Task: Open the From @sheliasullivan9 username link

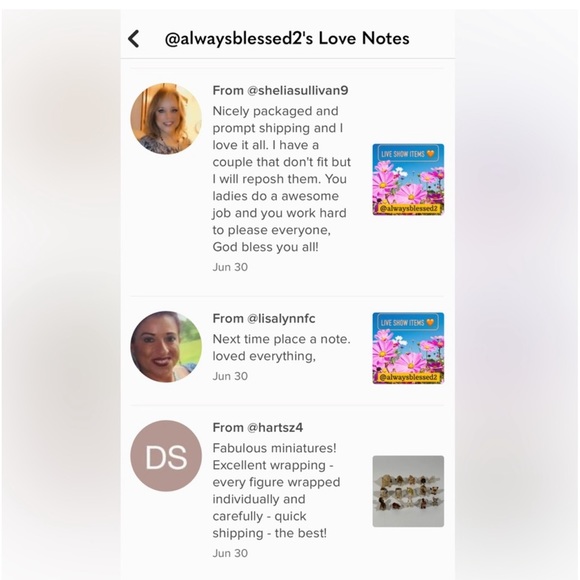Action: (x=280, y=91)
